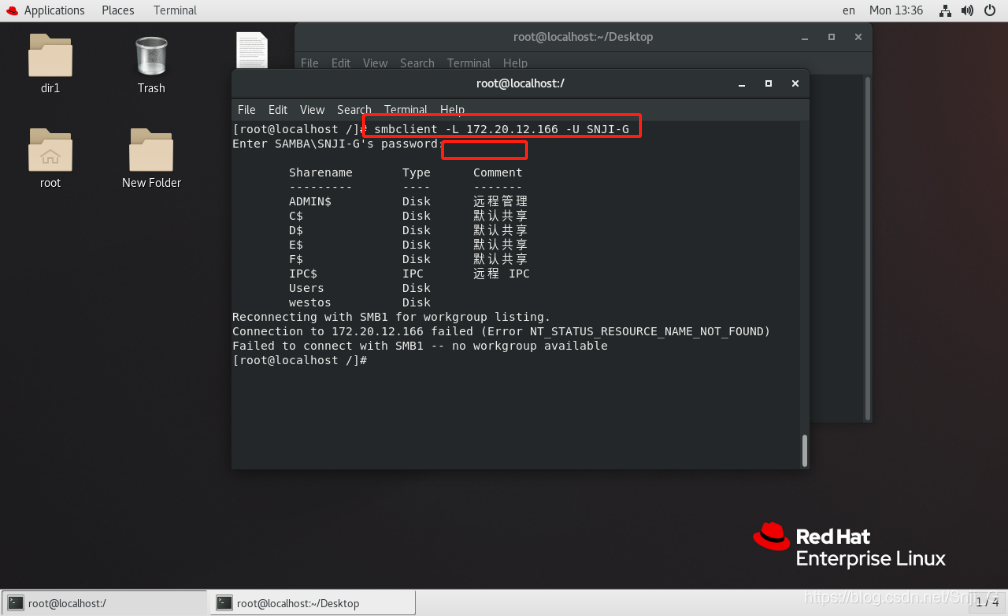Open Edit menu in front terminal
Viewport: 1008px width, 616px height.
[278, 109]
